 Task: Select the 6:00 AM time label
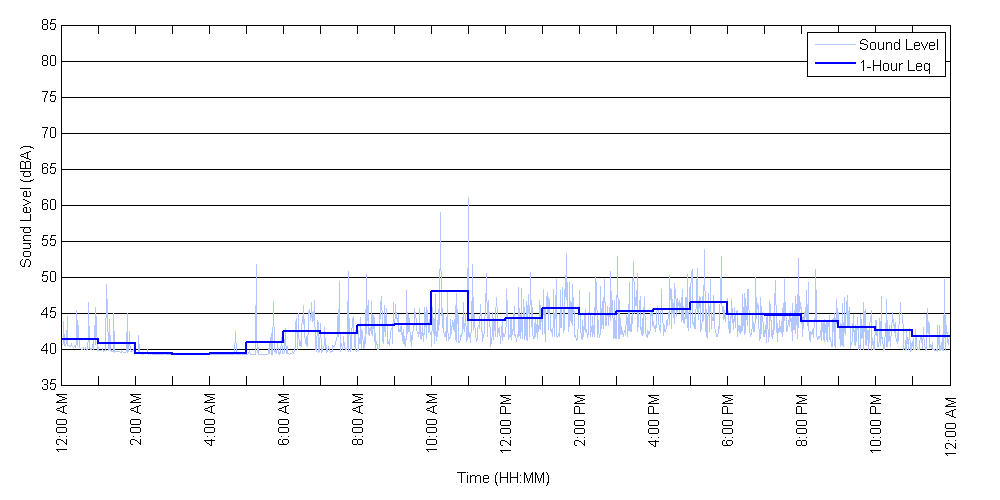pyautogui.click(x=283, y=424)
